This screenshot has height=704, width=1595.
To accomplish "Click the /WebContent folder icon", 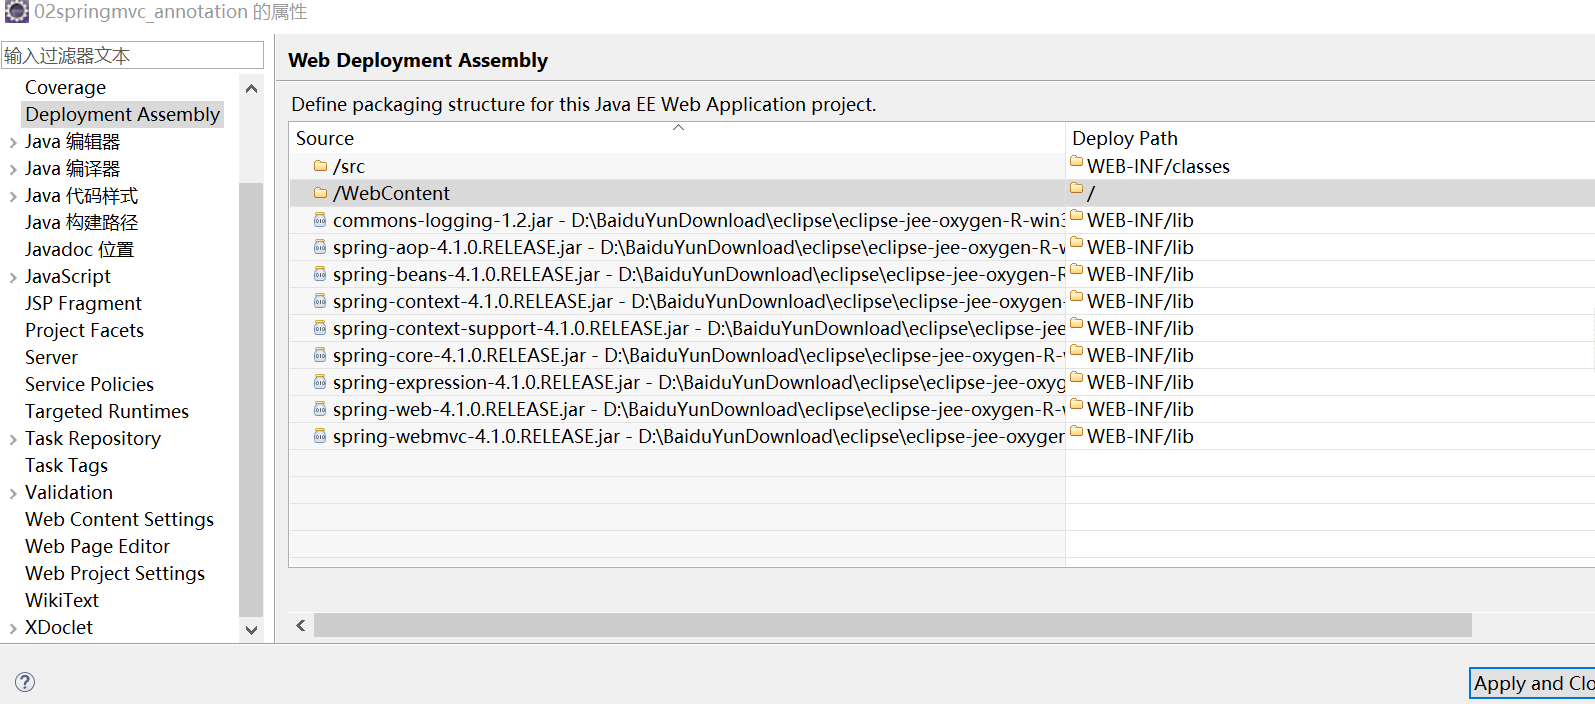I will pyautogui.click(x=320, y=193).
